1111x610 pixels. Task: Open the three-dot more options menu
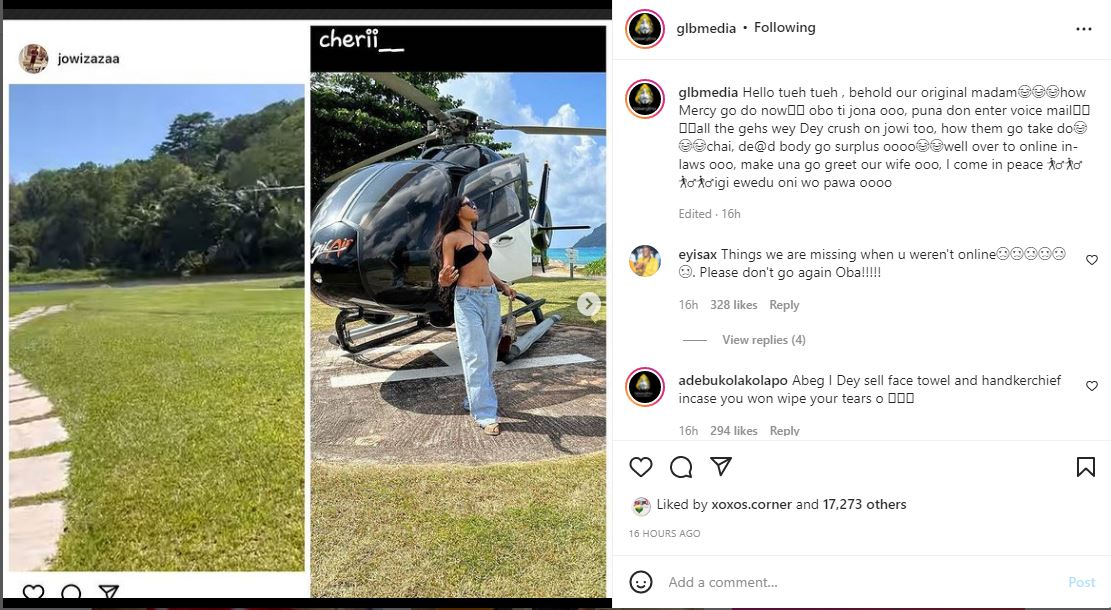click(x=1083, y=29)
